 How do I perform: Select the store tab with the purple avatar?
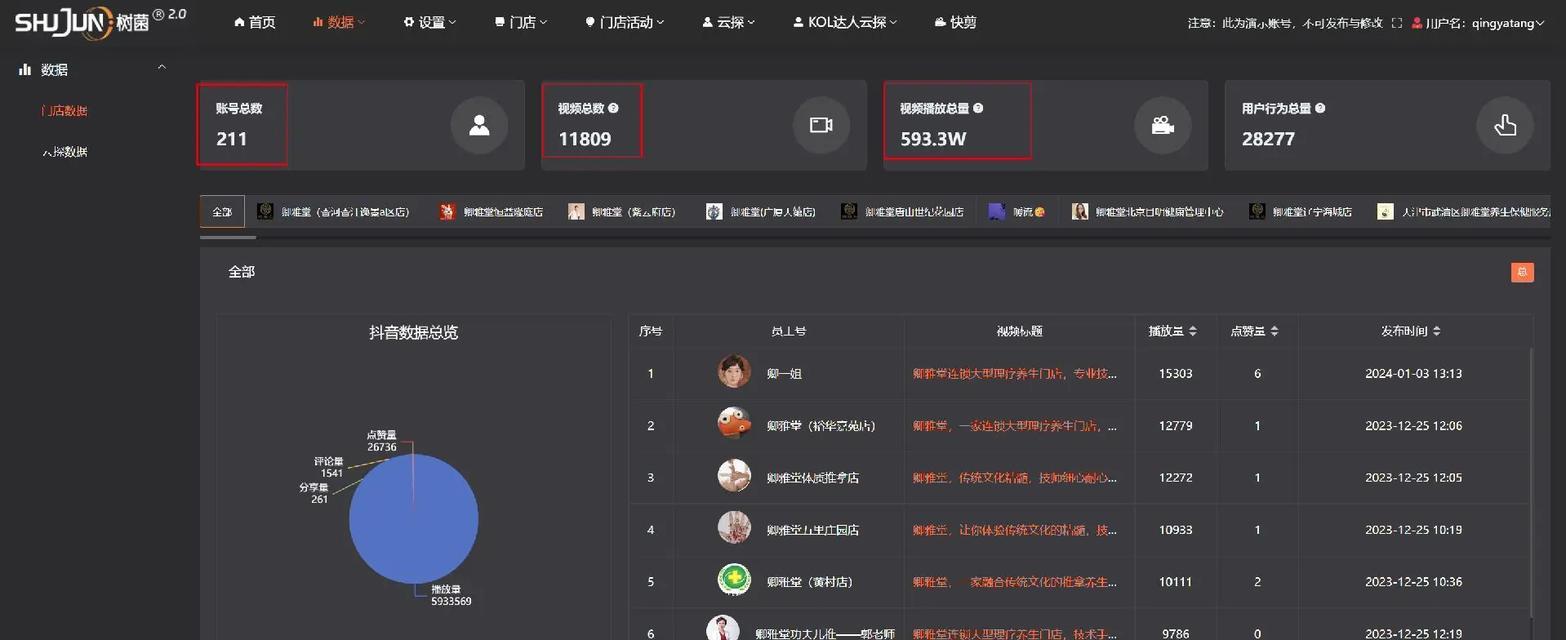[1017, 212]
